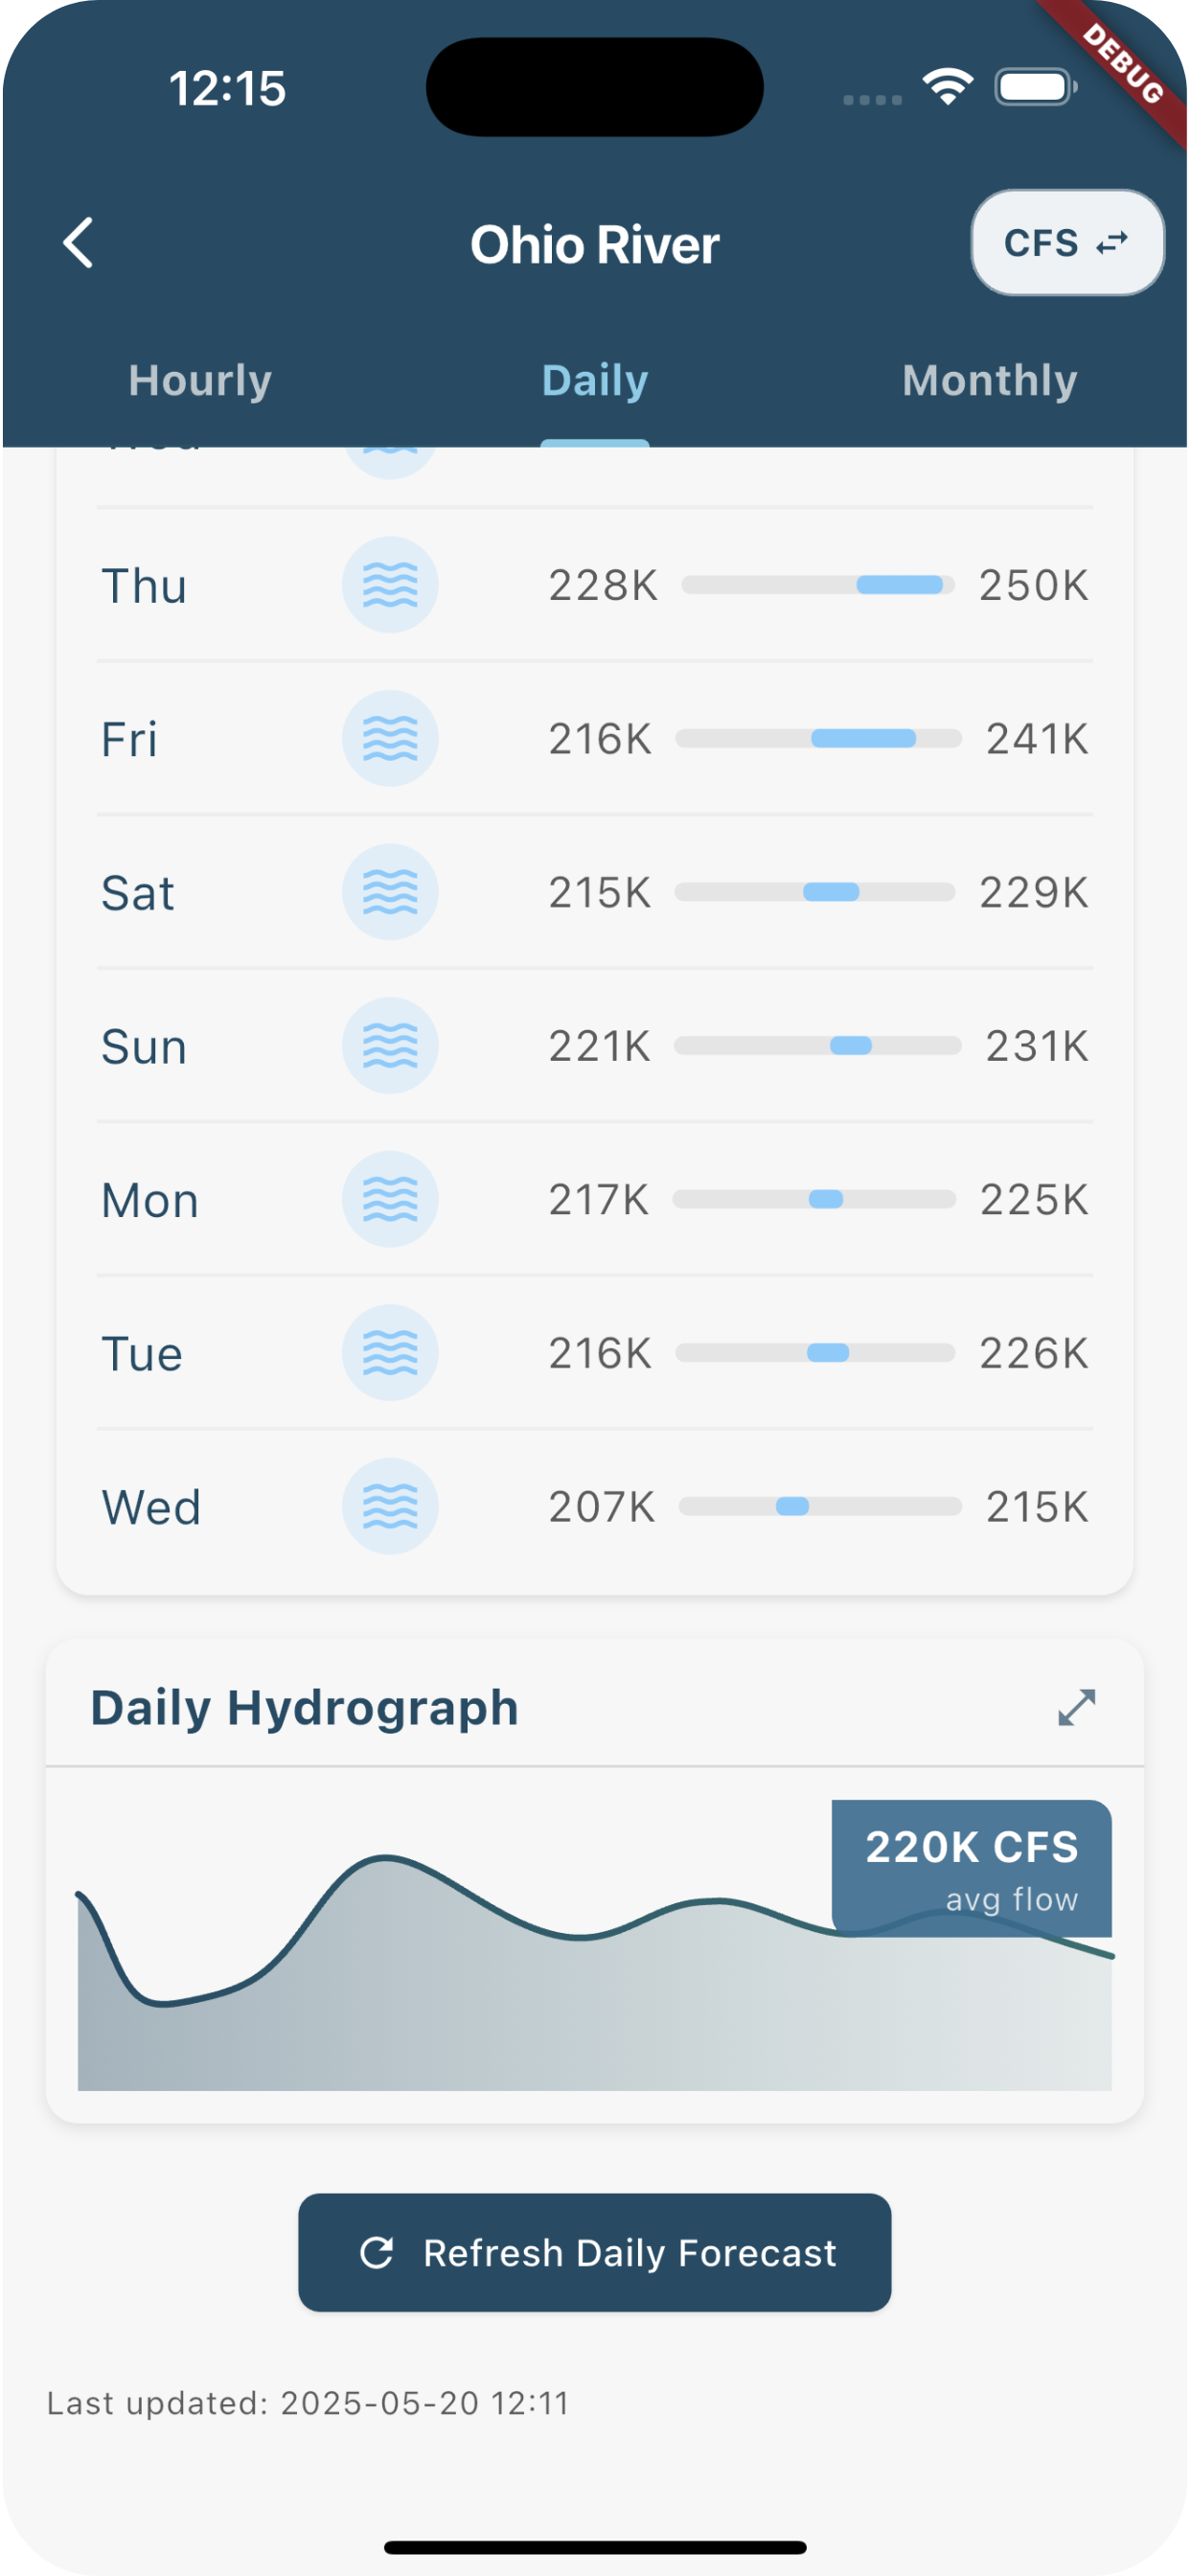
Task: Switch to the Hourly tab
Action: coord(200,381)
